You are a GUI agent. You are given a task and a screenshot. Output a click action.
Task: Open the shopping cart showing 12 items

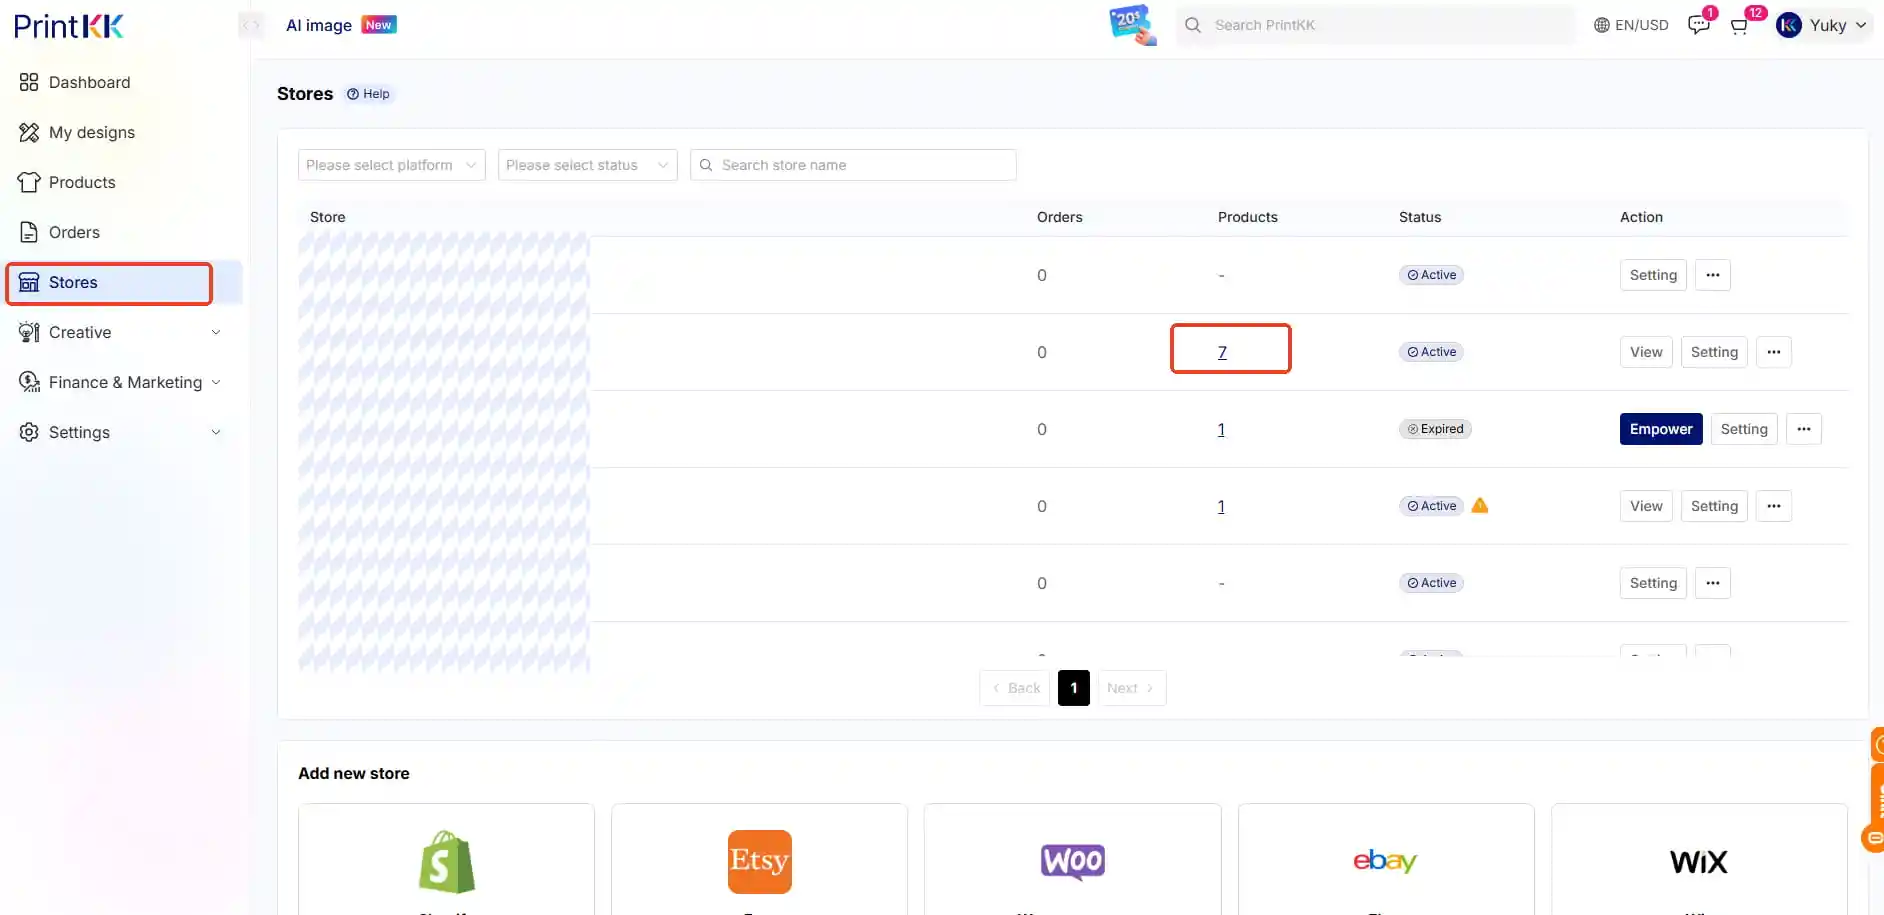pyautogui.click(x=1740, y=25)
